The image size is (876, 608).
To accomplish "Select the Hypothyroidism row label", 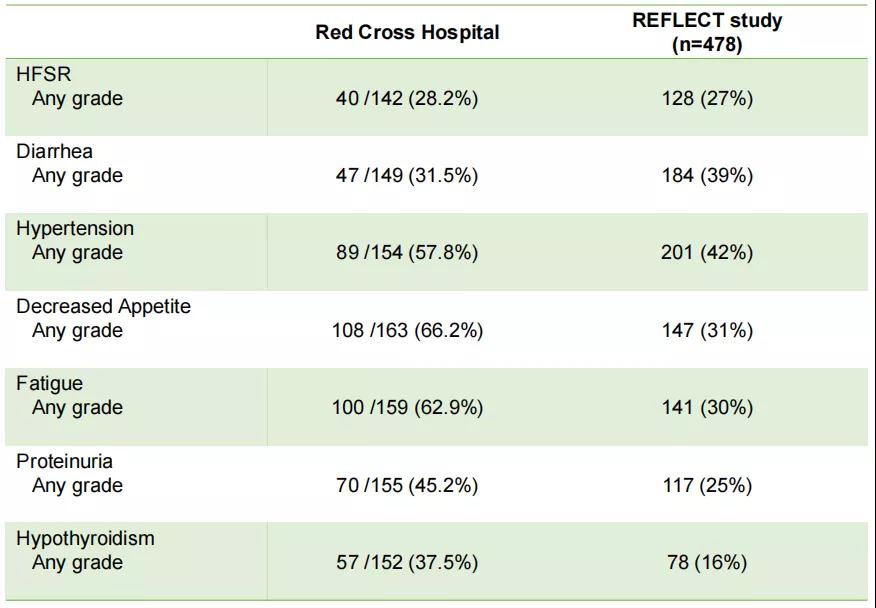I will pyautogui.click(x=85, y=538).
